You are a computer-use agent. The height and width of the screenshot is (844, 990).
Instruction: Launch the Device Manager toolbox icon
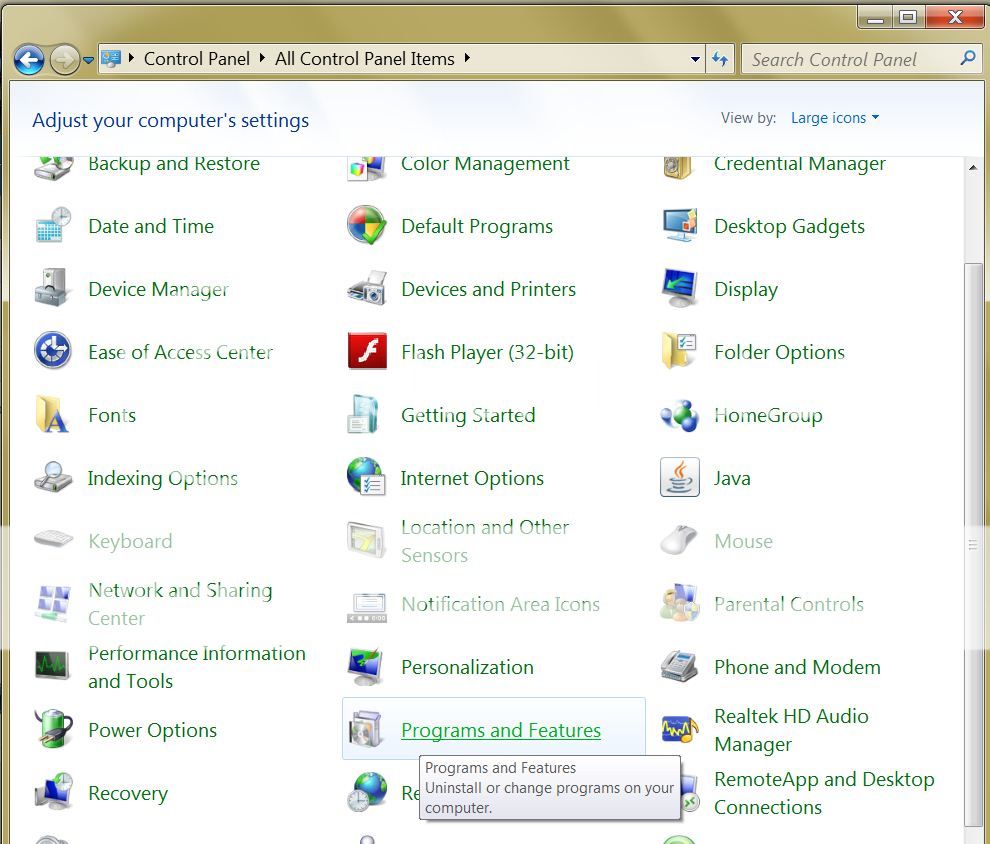point(52,288)
